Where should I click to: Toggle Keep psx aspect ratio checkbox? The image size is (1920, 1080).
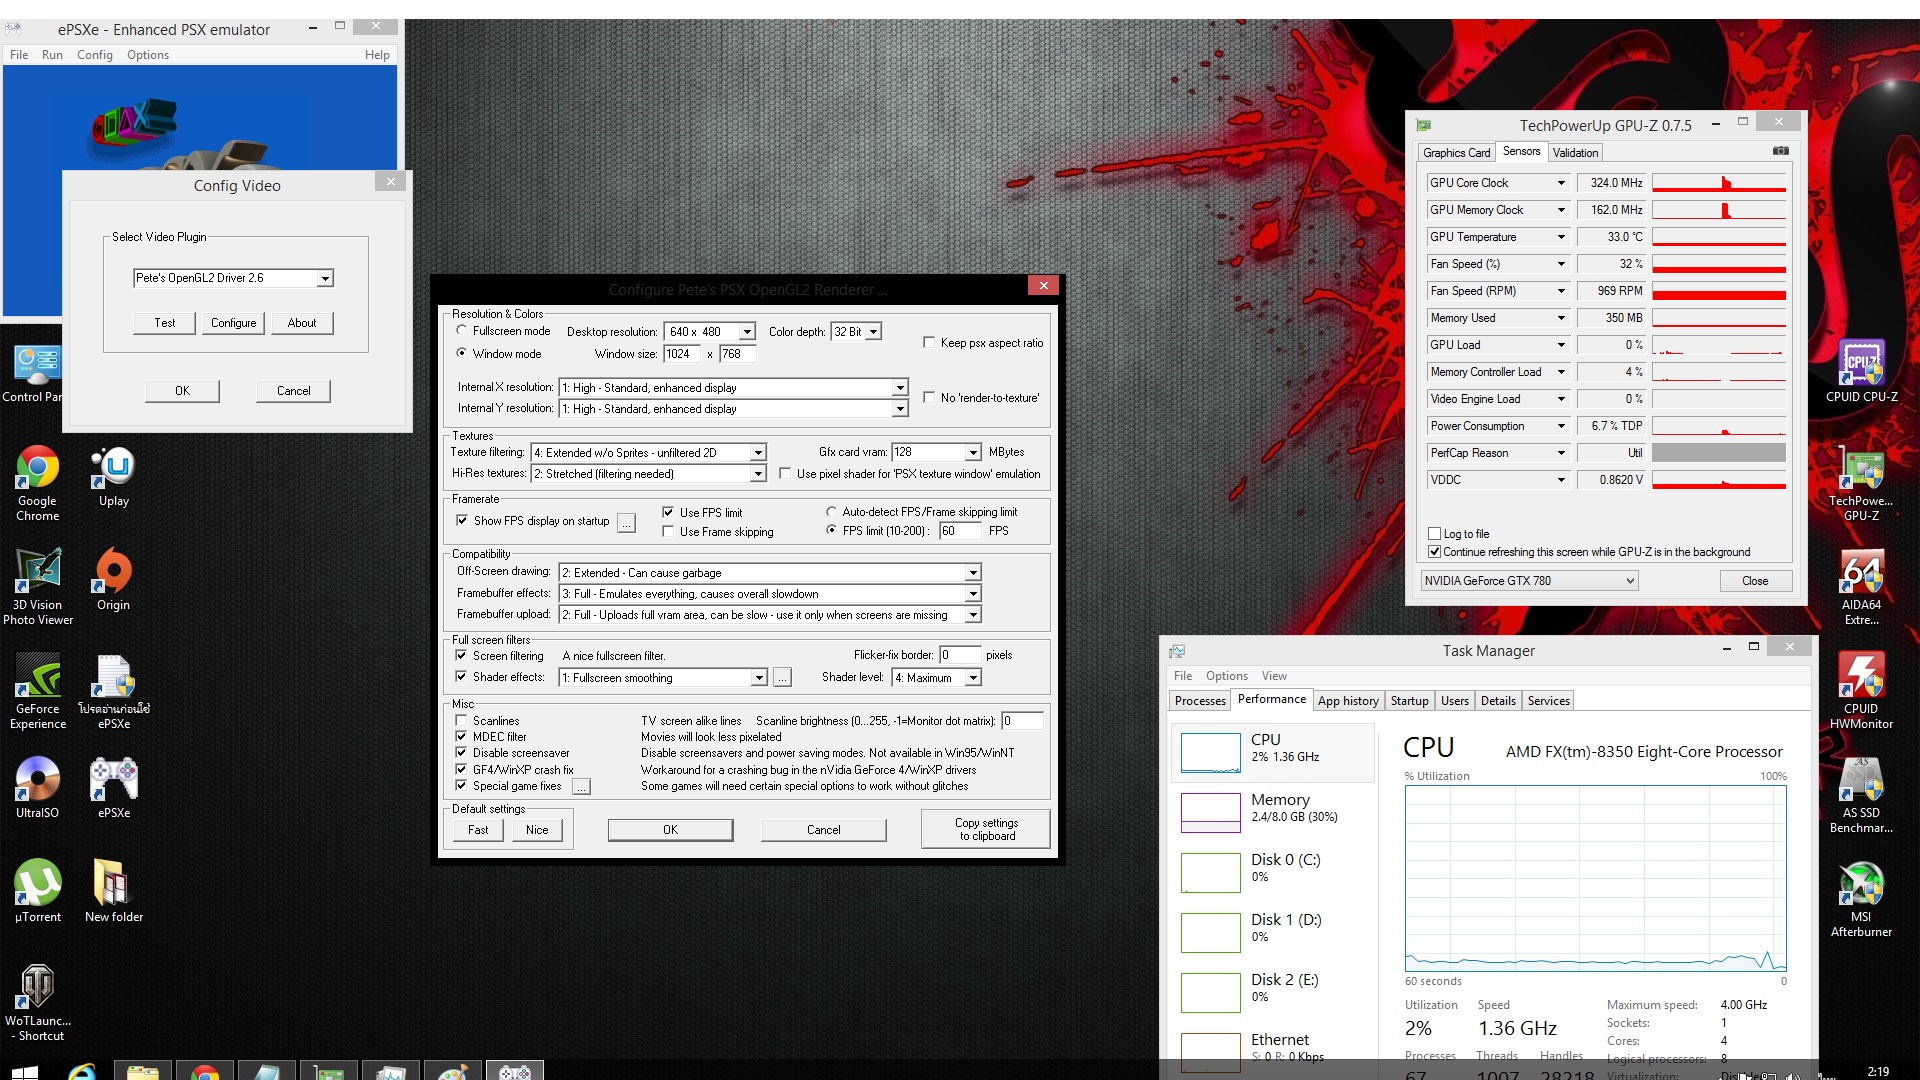click(929, 342)
